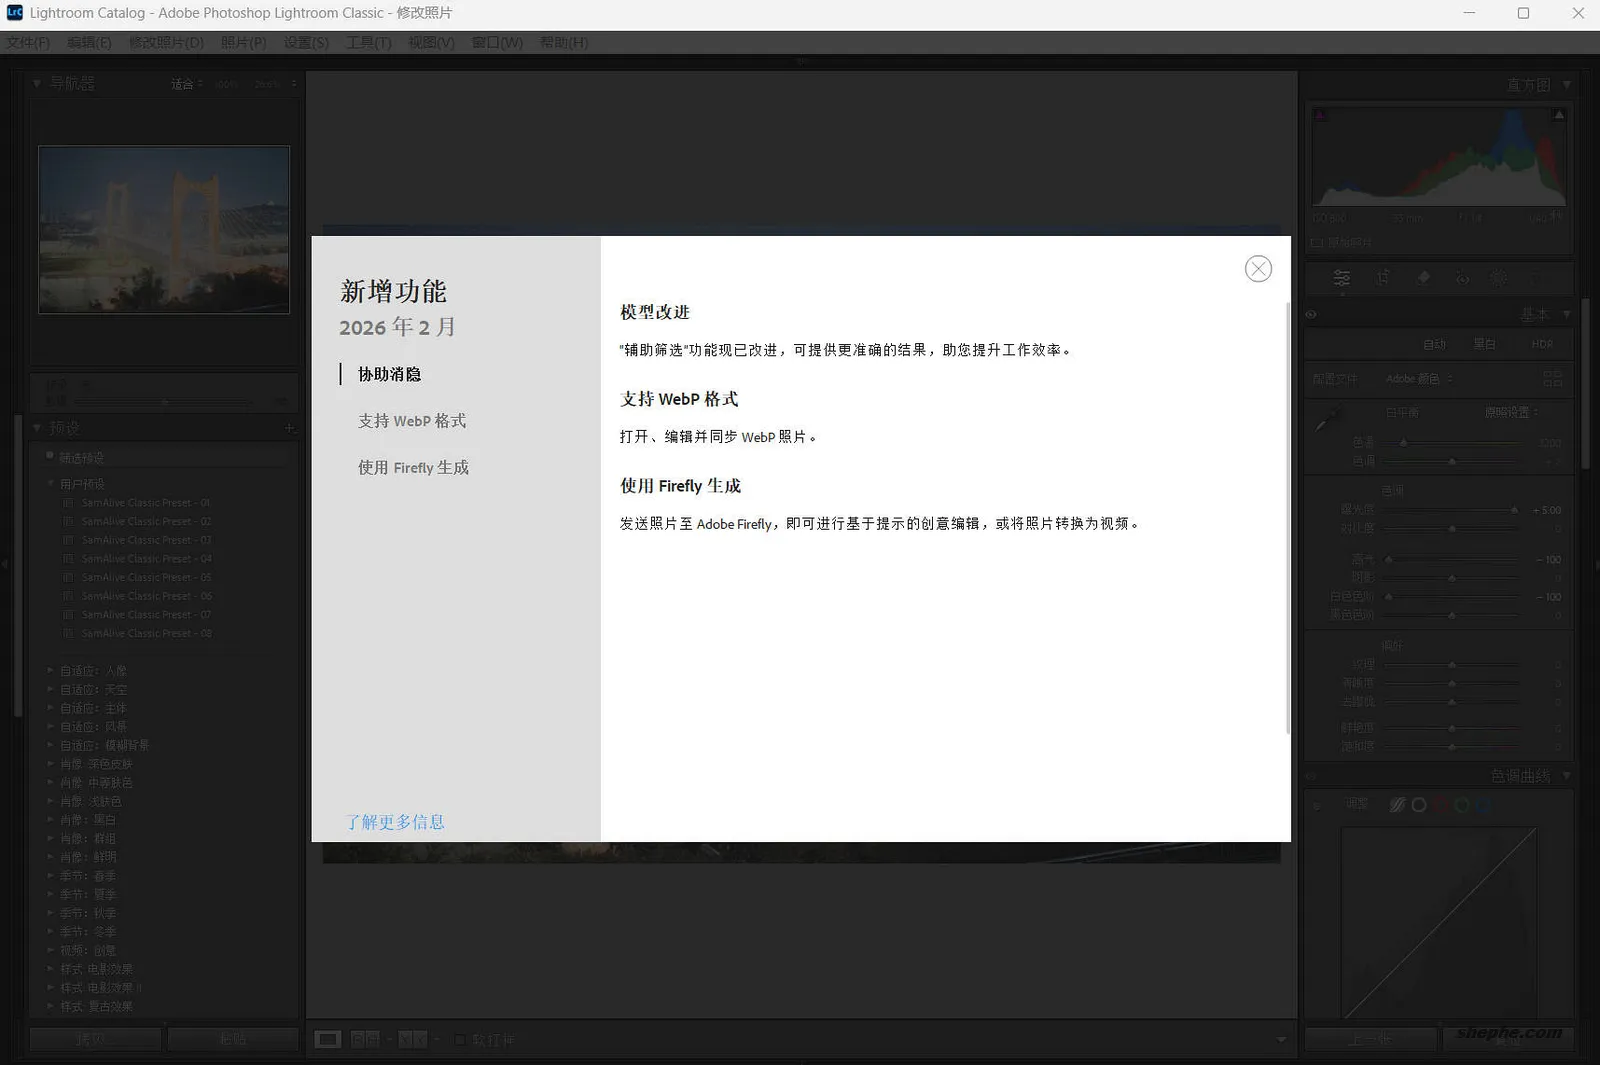
Task: Select the Crop tool in the tool strip
Action: click(x=1381, y=278)
